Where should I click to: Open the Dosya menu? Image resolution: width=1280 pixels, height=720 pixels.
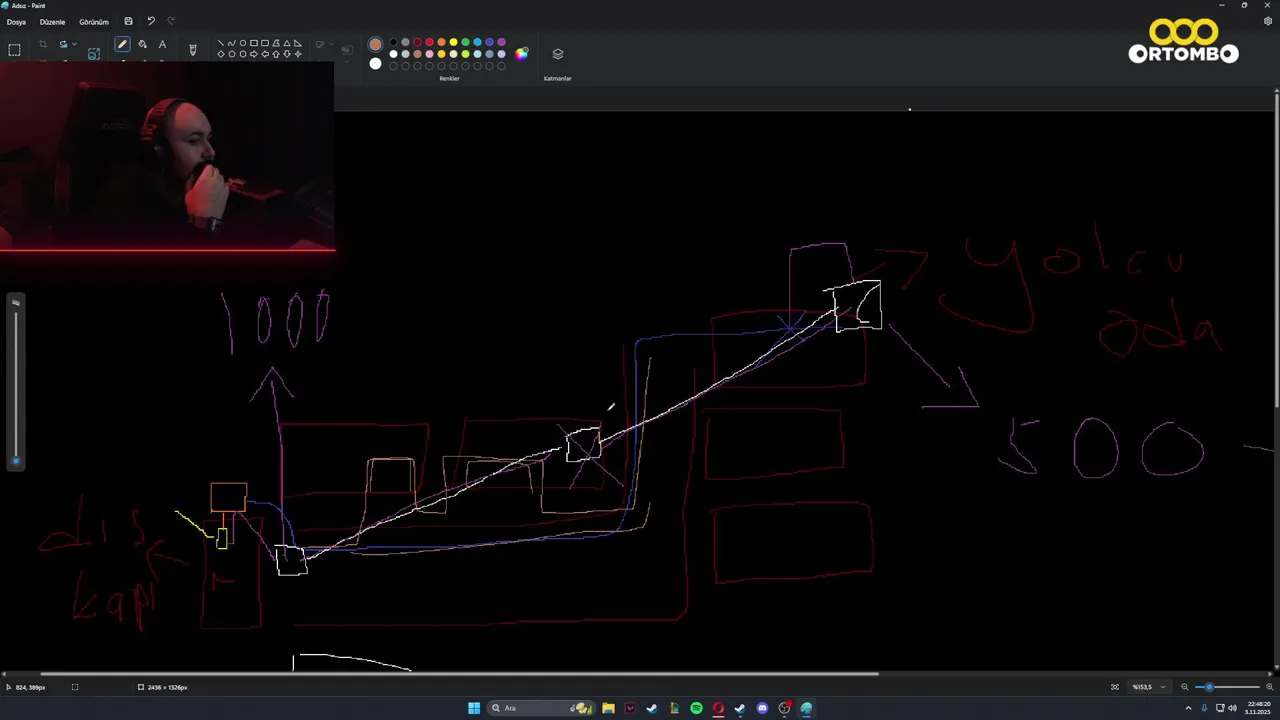pyautogui.click(x=16, y=22)
